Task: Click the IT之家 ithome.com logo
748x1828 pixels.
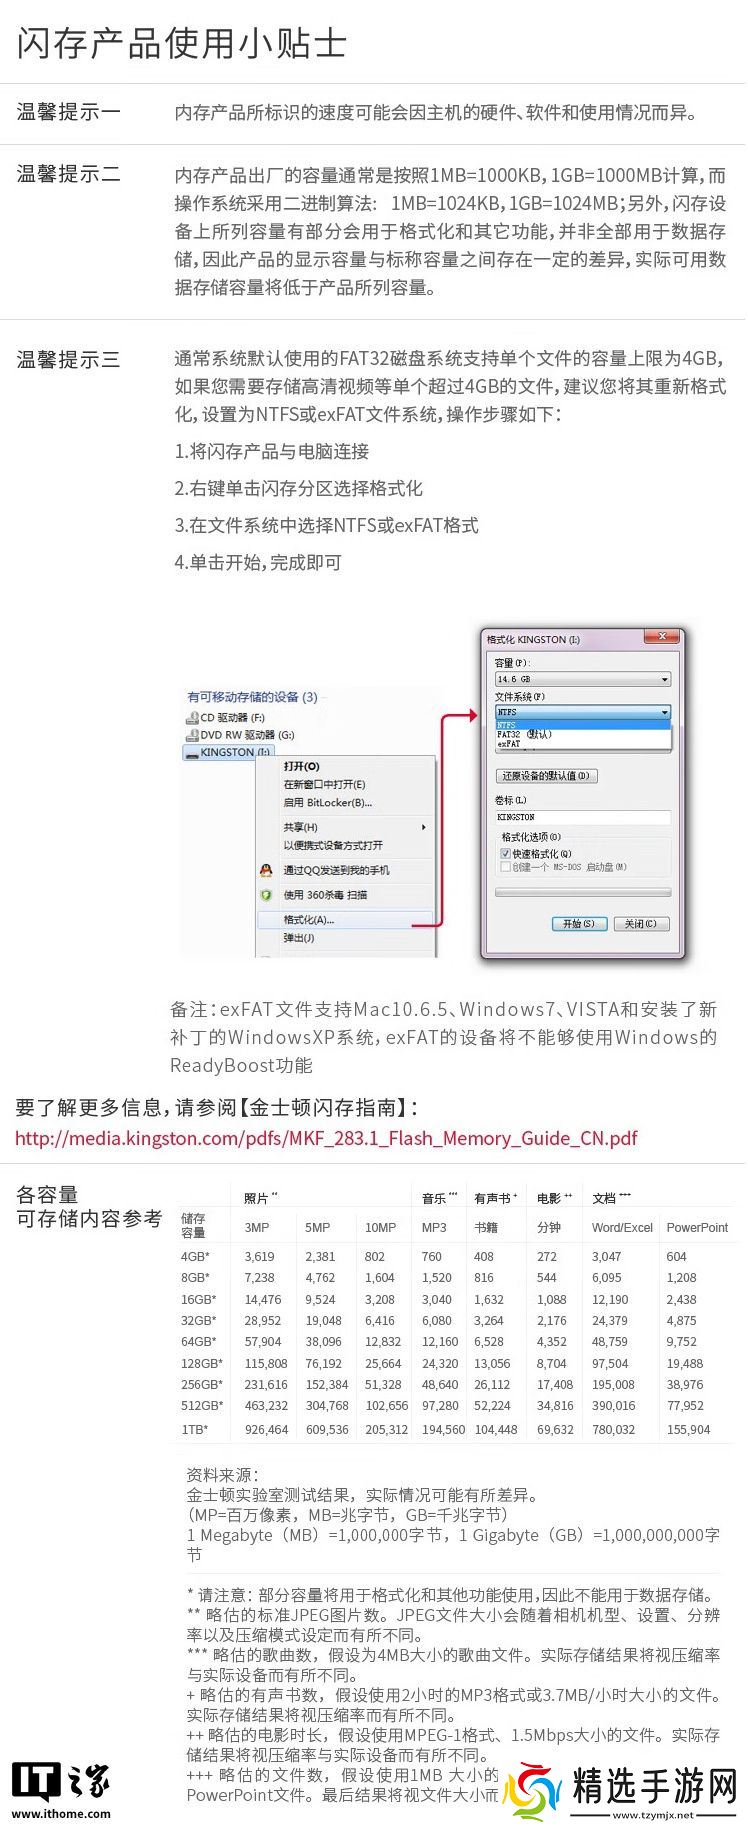Action: (62, 1790)
